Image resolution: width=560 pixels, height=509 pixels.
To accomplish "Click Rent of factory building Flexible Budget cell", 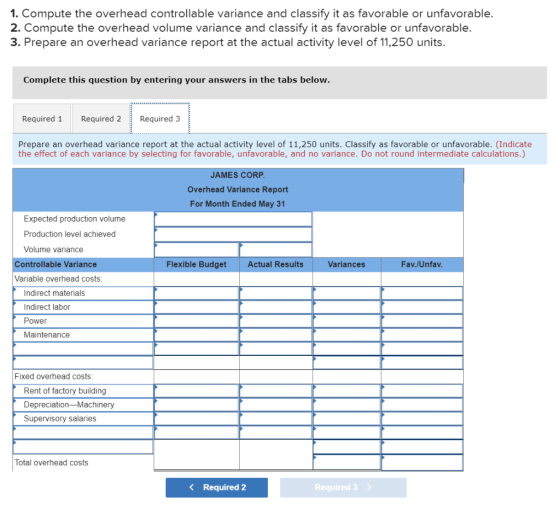I will [x=197, y=391].
